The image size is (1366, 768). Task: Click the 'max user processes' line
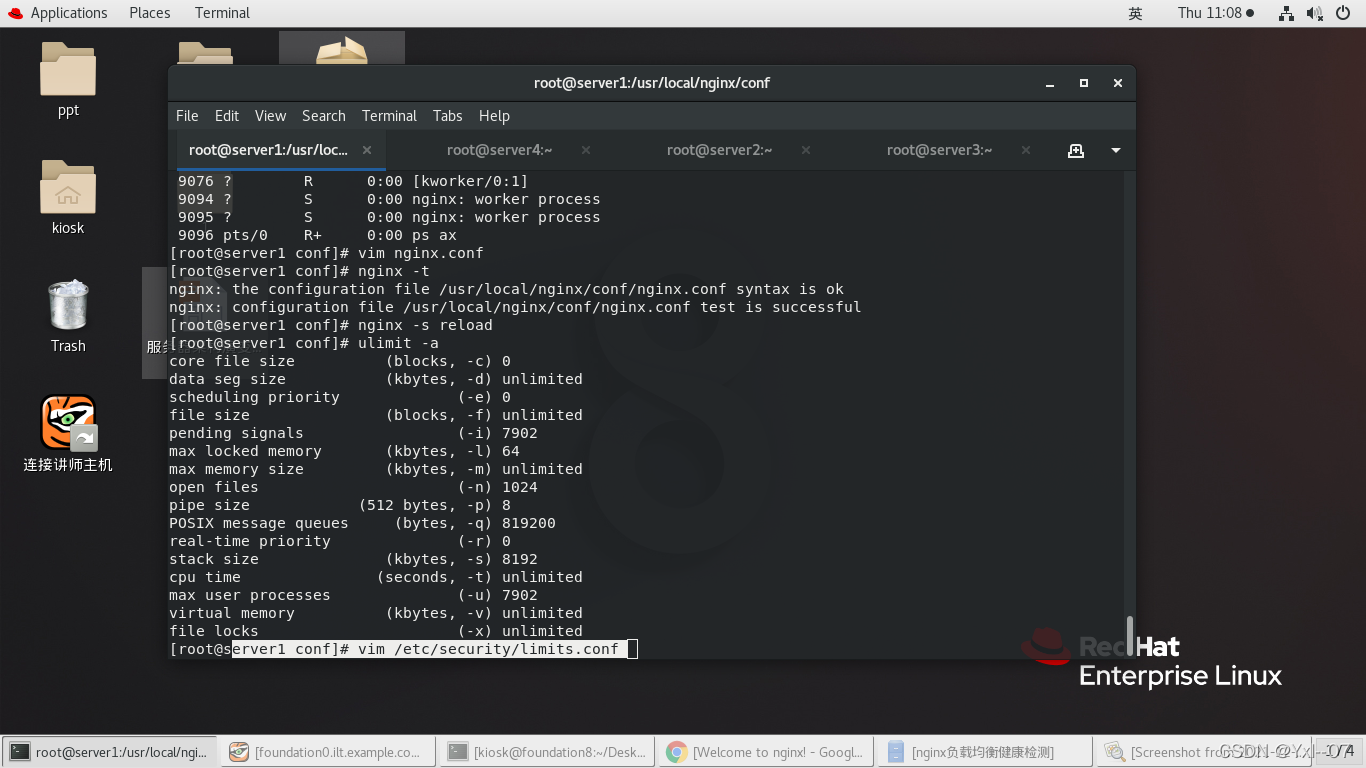(353, 595)
